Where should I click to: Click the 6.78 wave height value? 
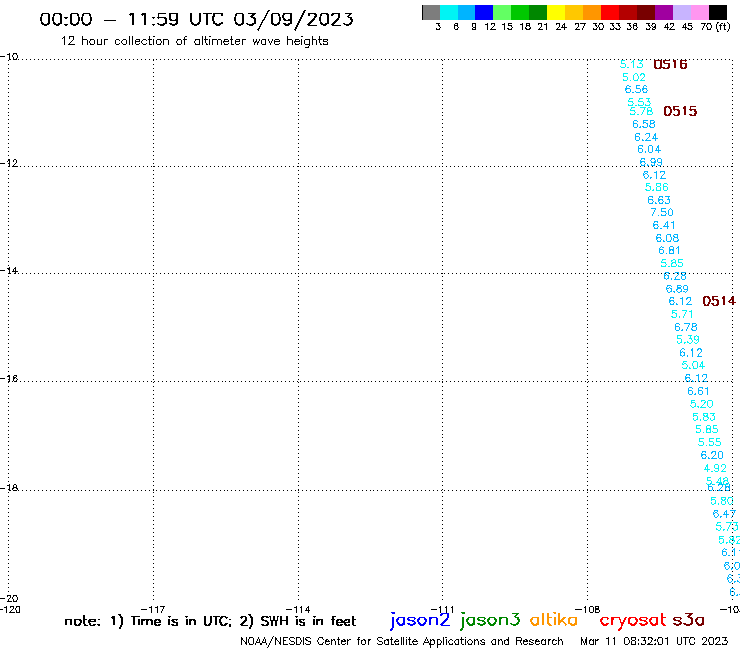[686, 327]
